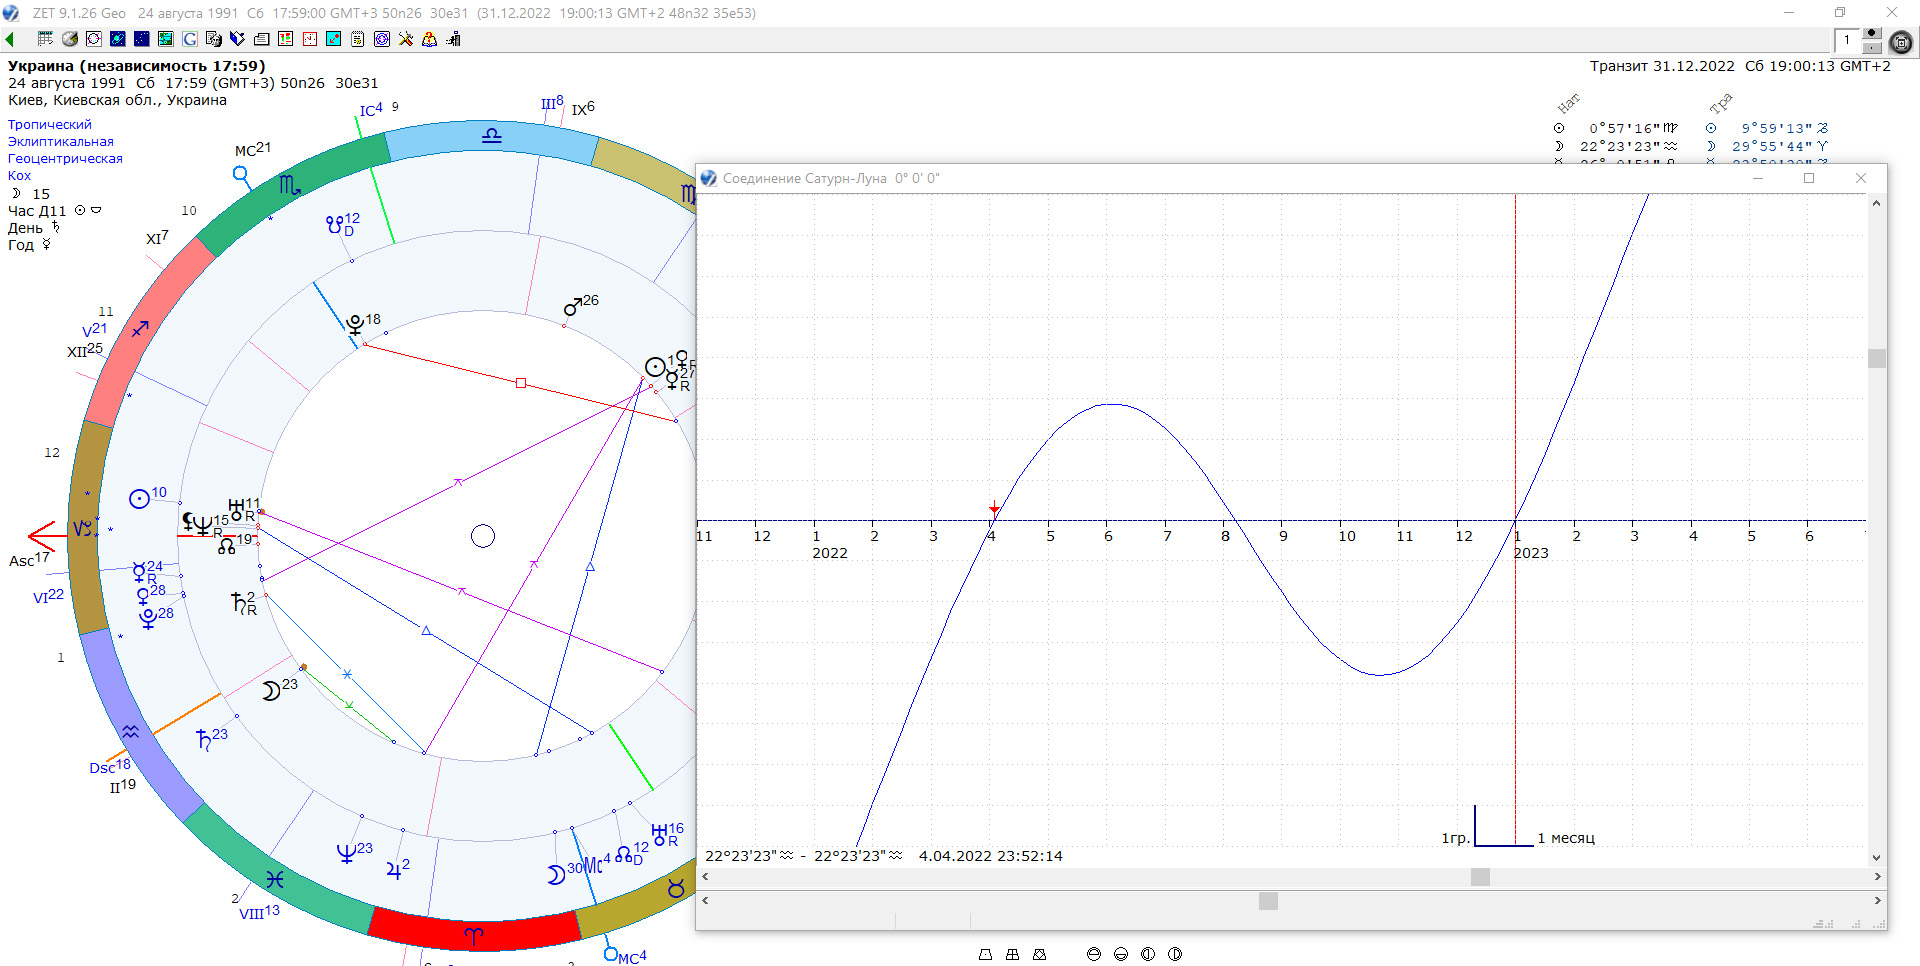This screenshot has height=966, width=1920.
Task: Open settings via crossed tools icon
Action: coord(406,39)
